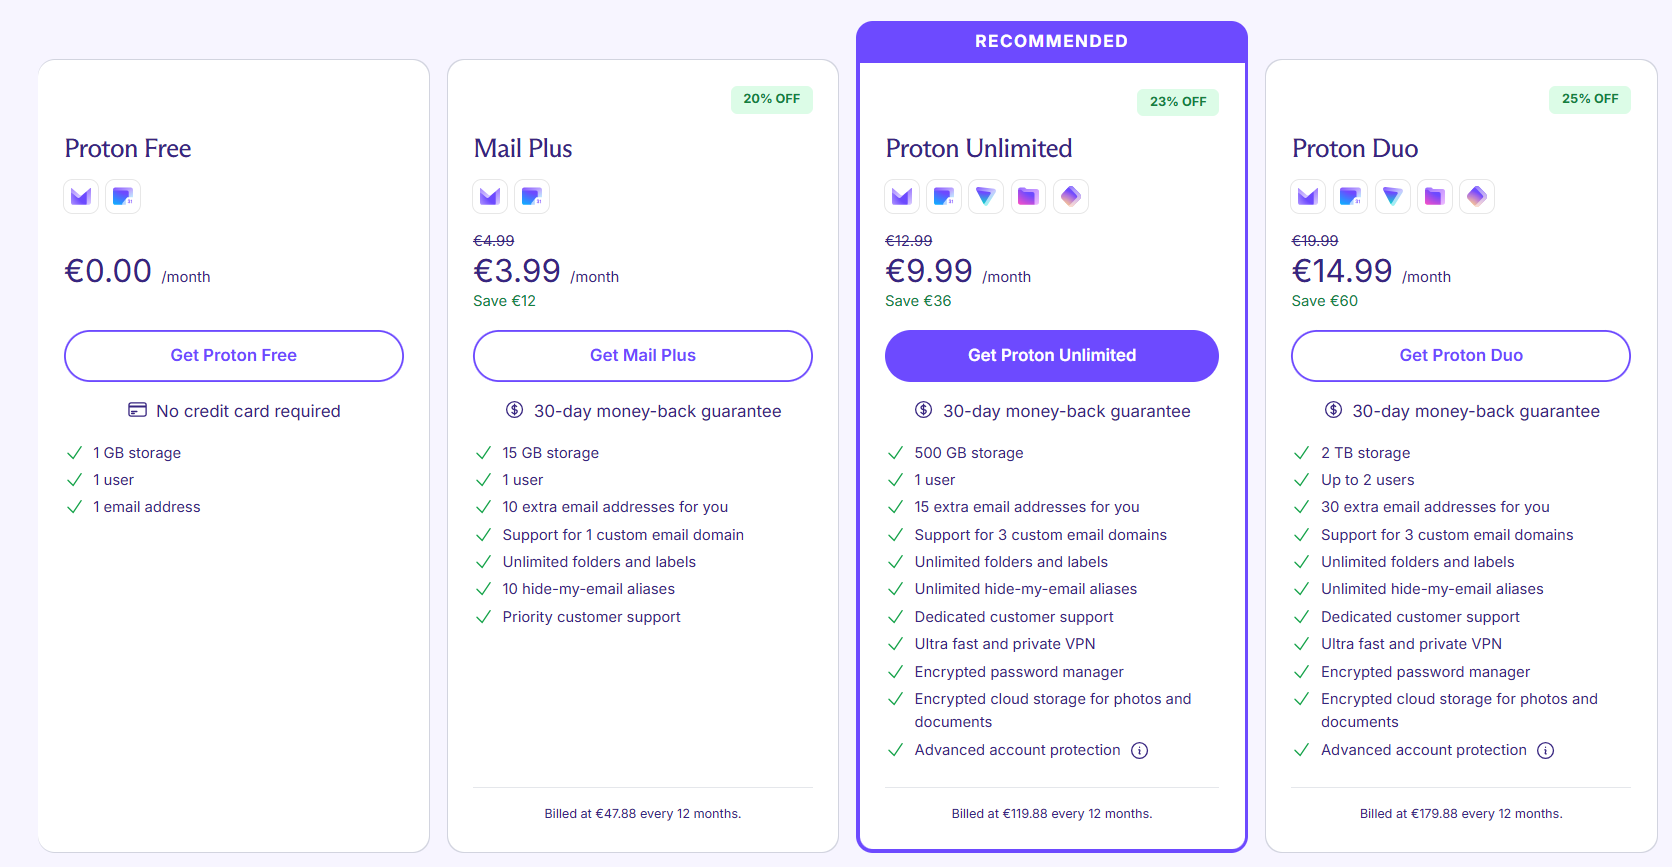Click Proton Mail icon under Proton Free
This screenshot has width=1672, height=867.
pyautogui.click(x=81, y=196)
